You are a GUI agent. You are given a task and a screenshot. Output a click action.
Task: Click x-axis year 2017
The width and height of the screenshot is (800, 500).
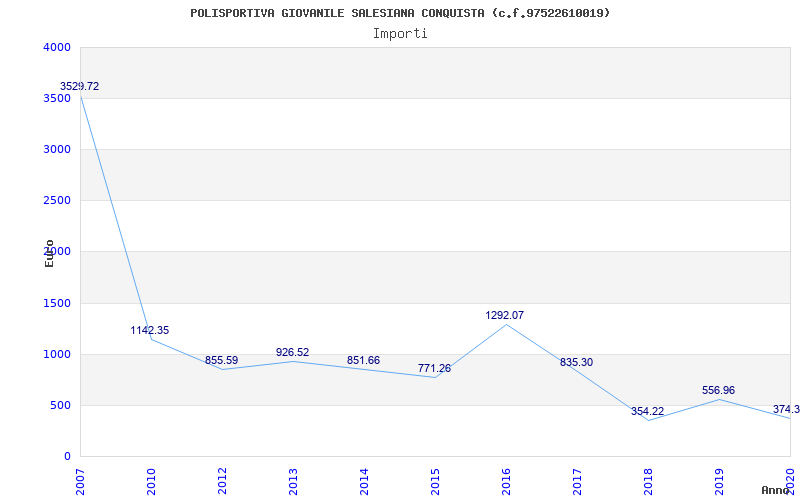pos(577,481)
